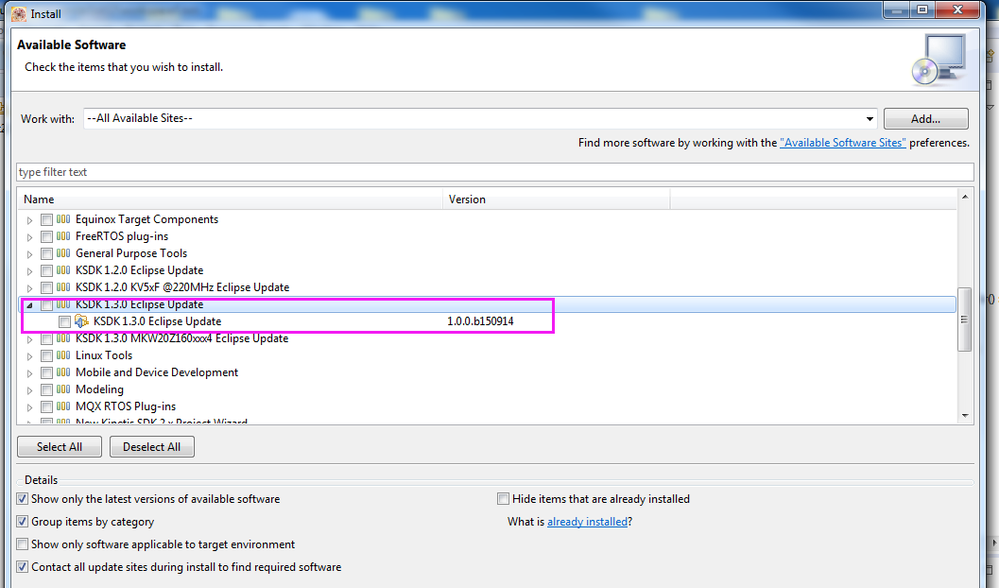
Task: Enable Hide items that are already installed
Action: [503, 499]
